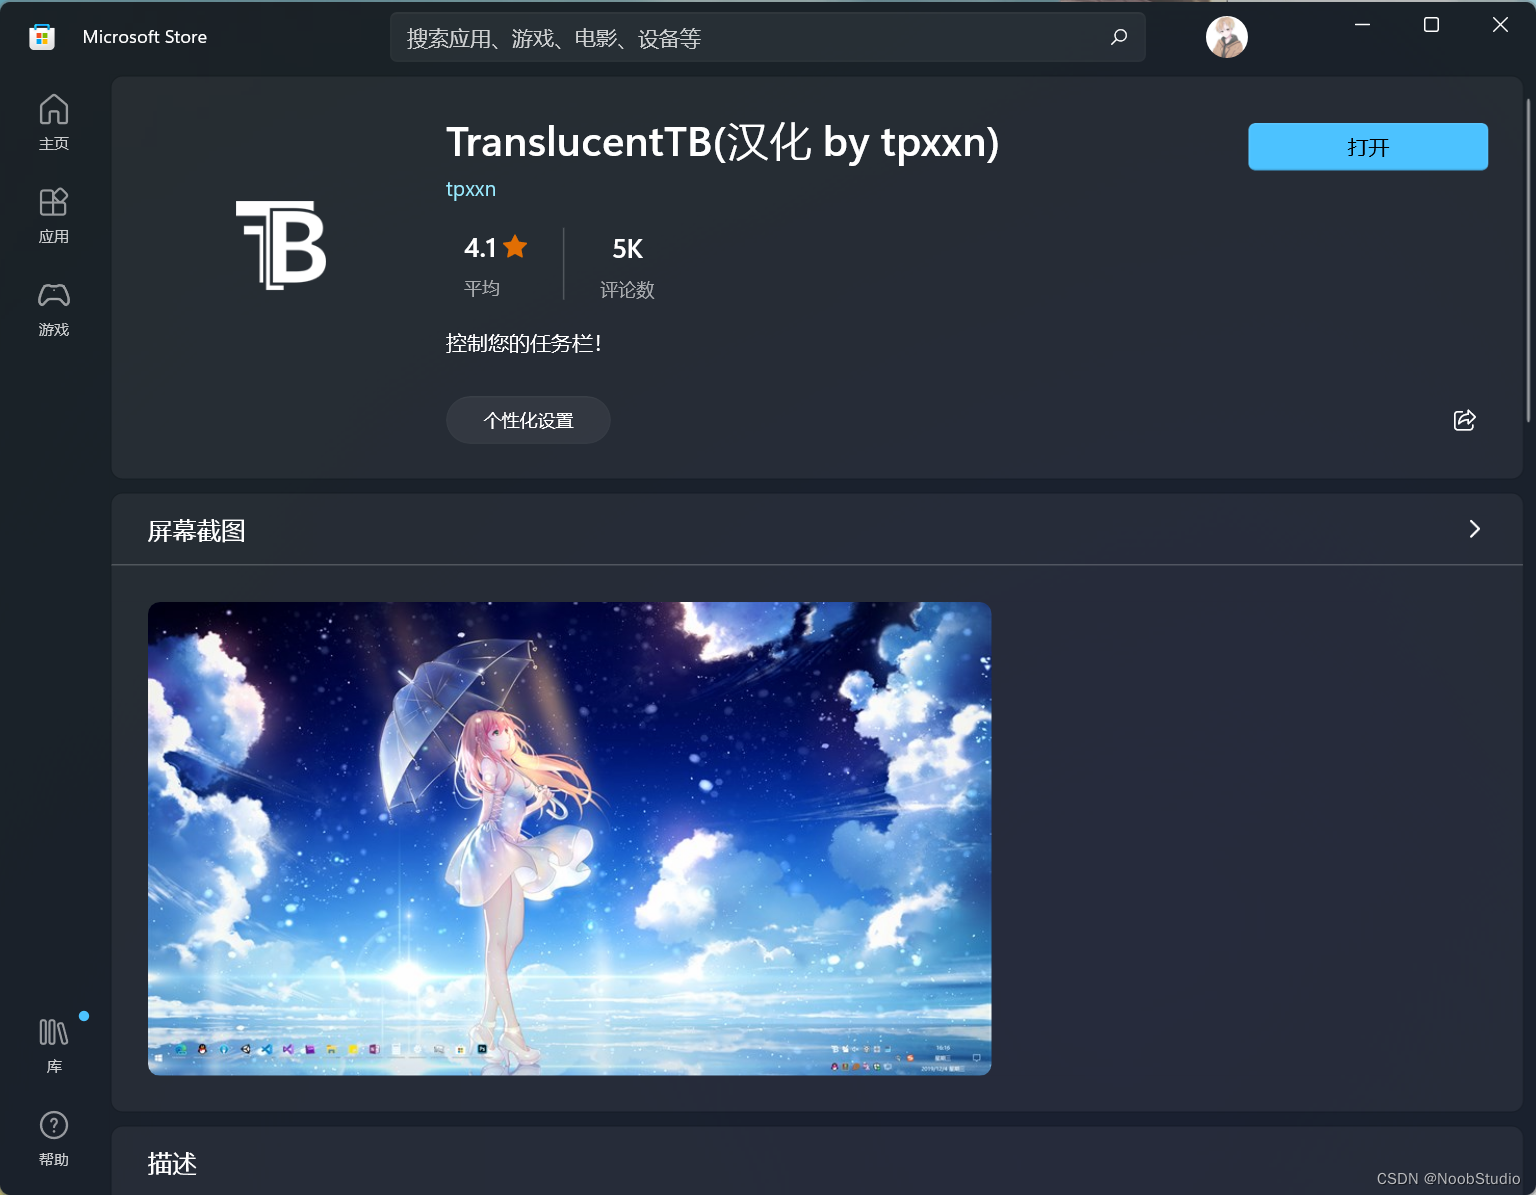
Task: Click the TranslucentTB app logo
Action: click(281, 245)
